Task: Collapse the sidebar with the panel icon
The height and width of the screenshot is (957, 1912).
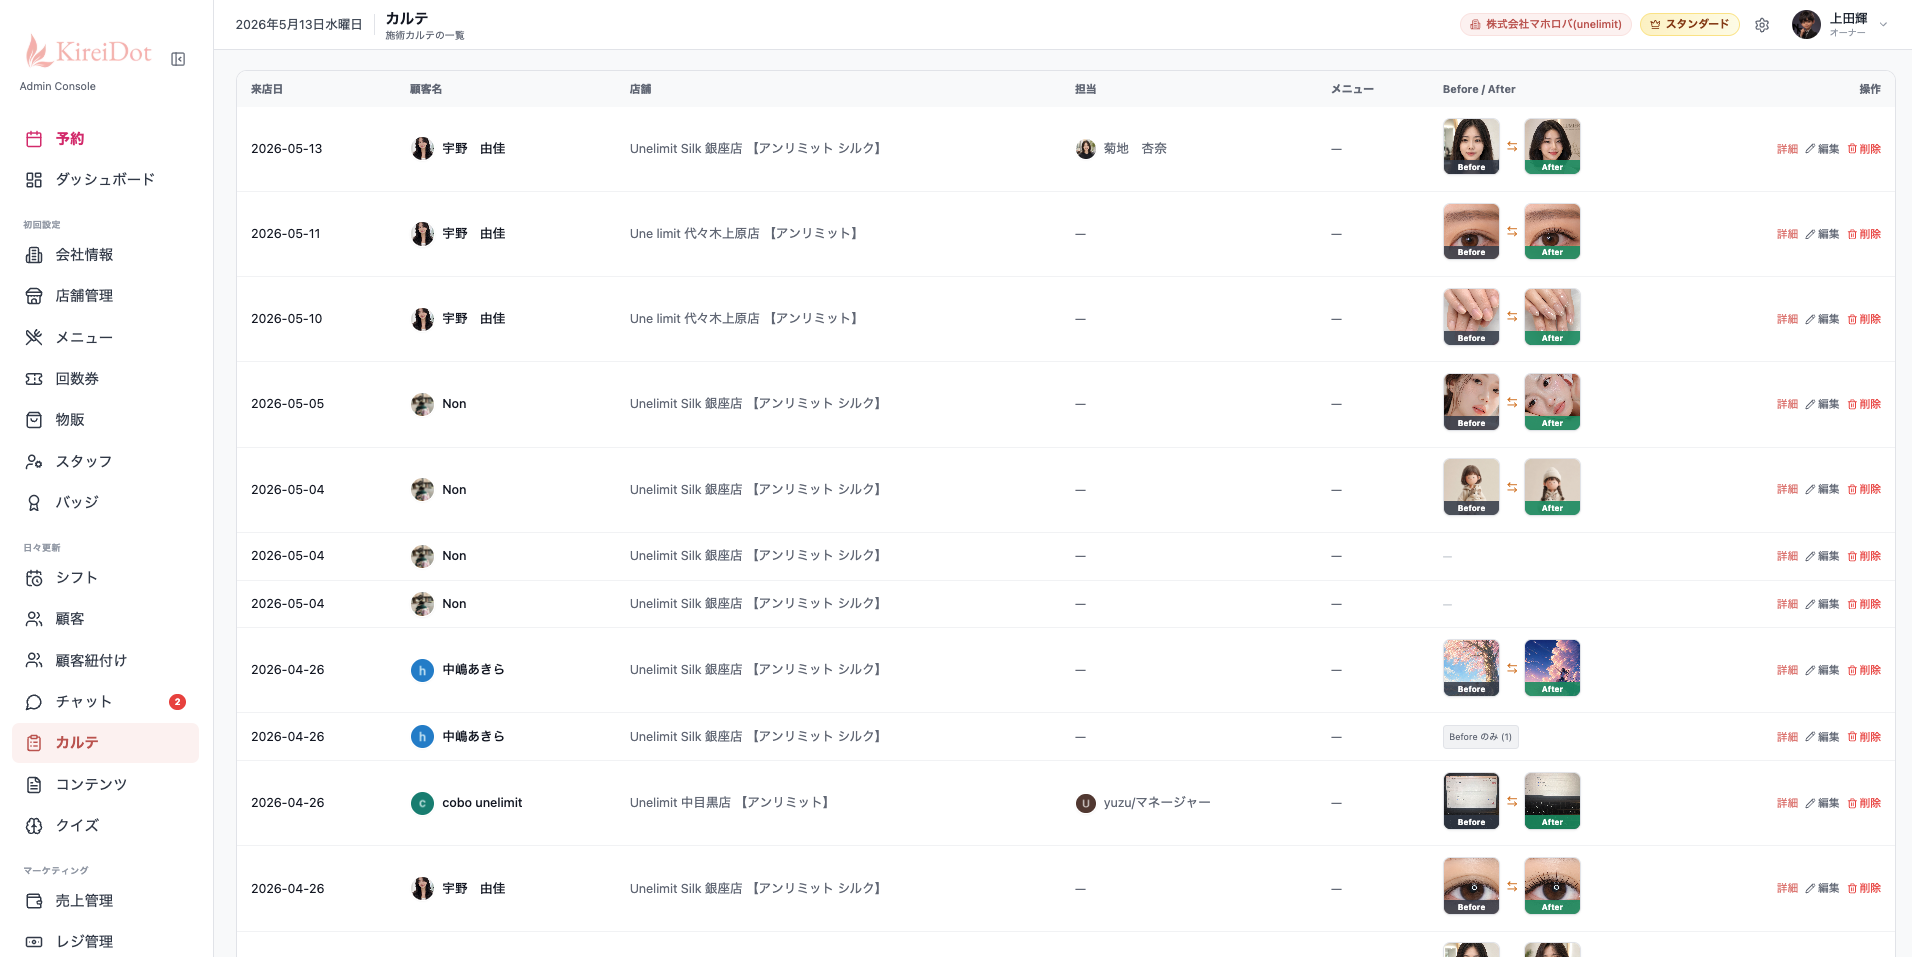Action: [x=178, y=59]
